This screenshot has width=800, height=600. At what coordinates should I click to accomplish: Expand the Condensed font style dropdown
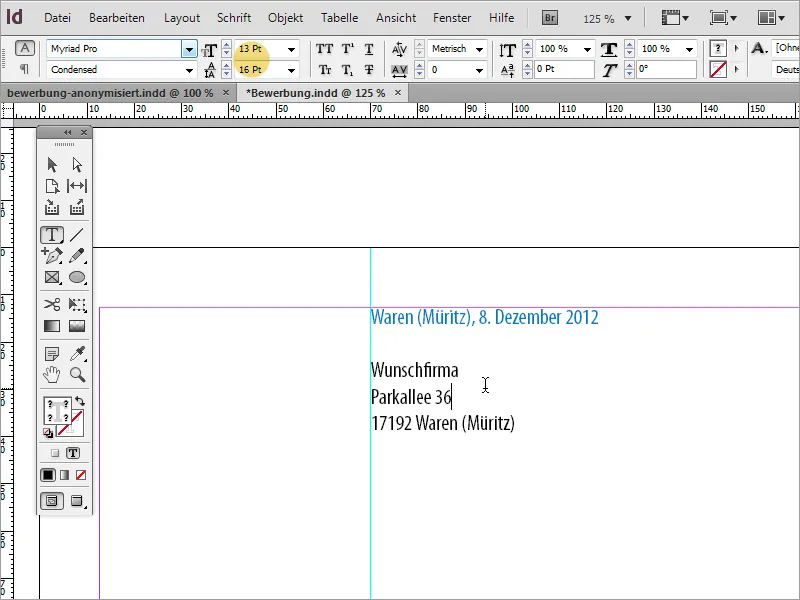click(x=189, y=70)
